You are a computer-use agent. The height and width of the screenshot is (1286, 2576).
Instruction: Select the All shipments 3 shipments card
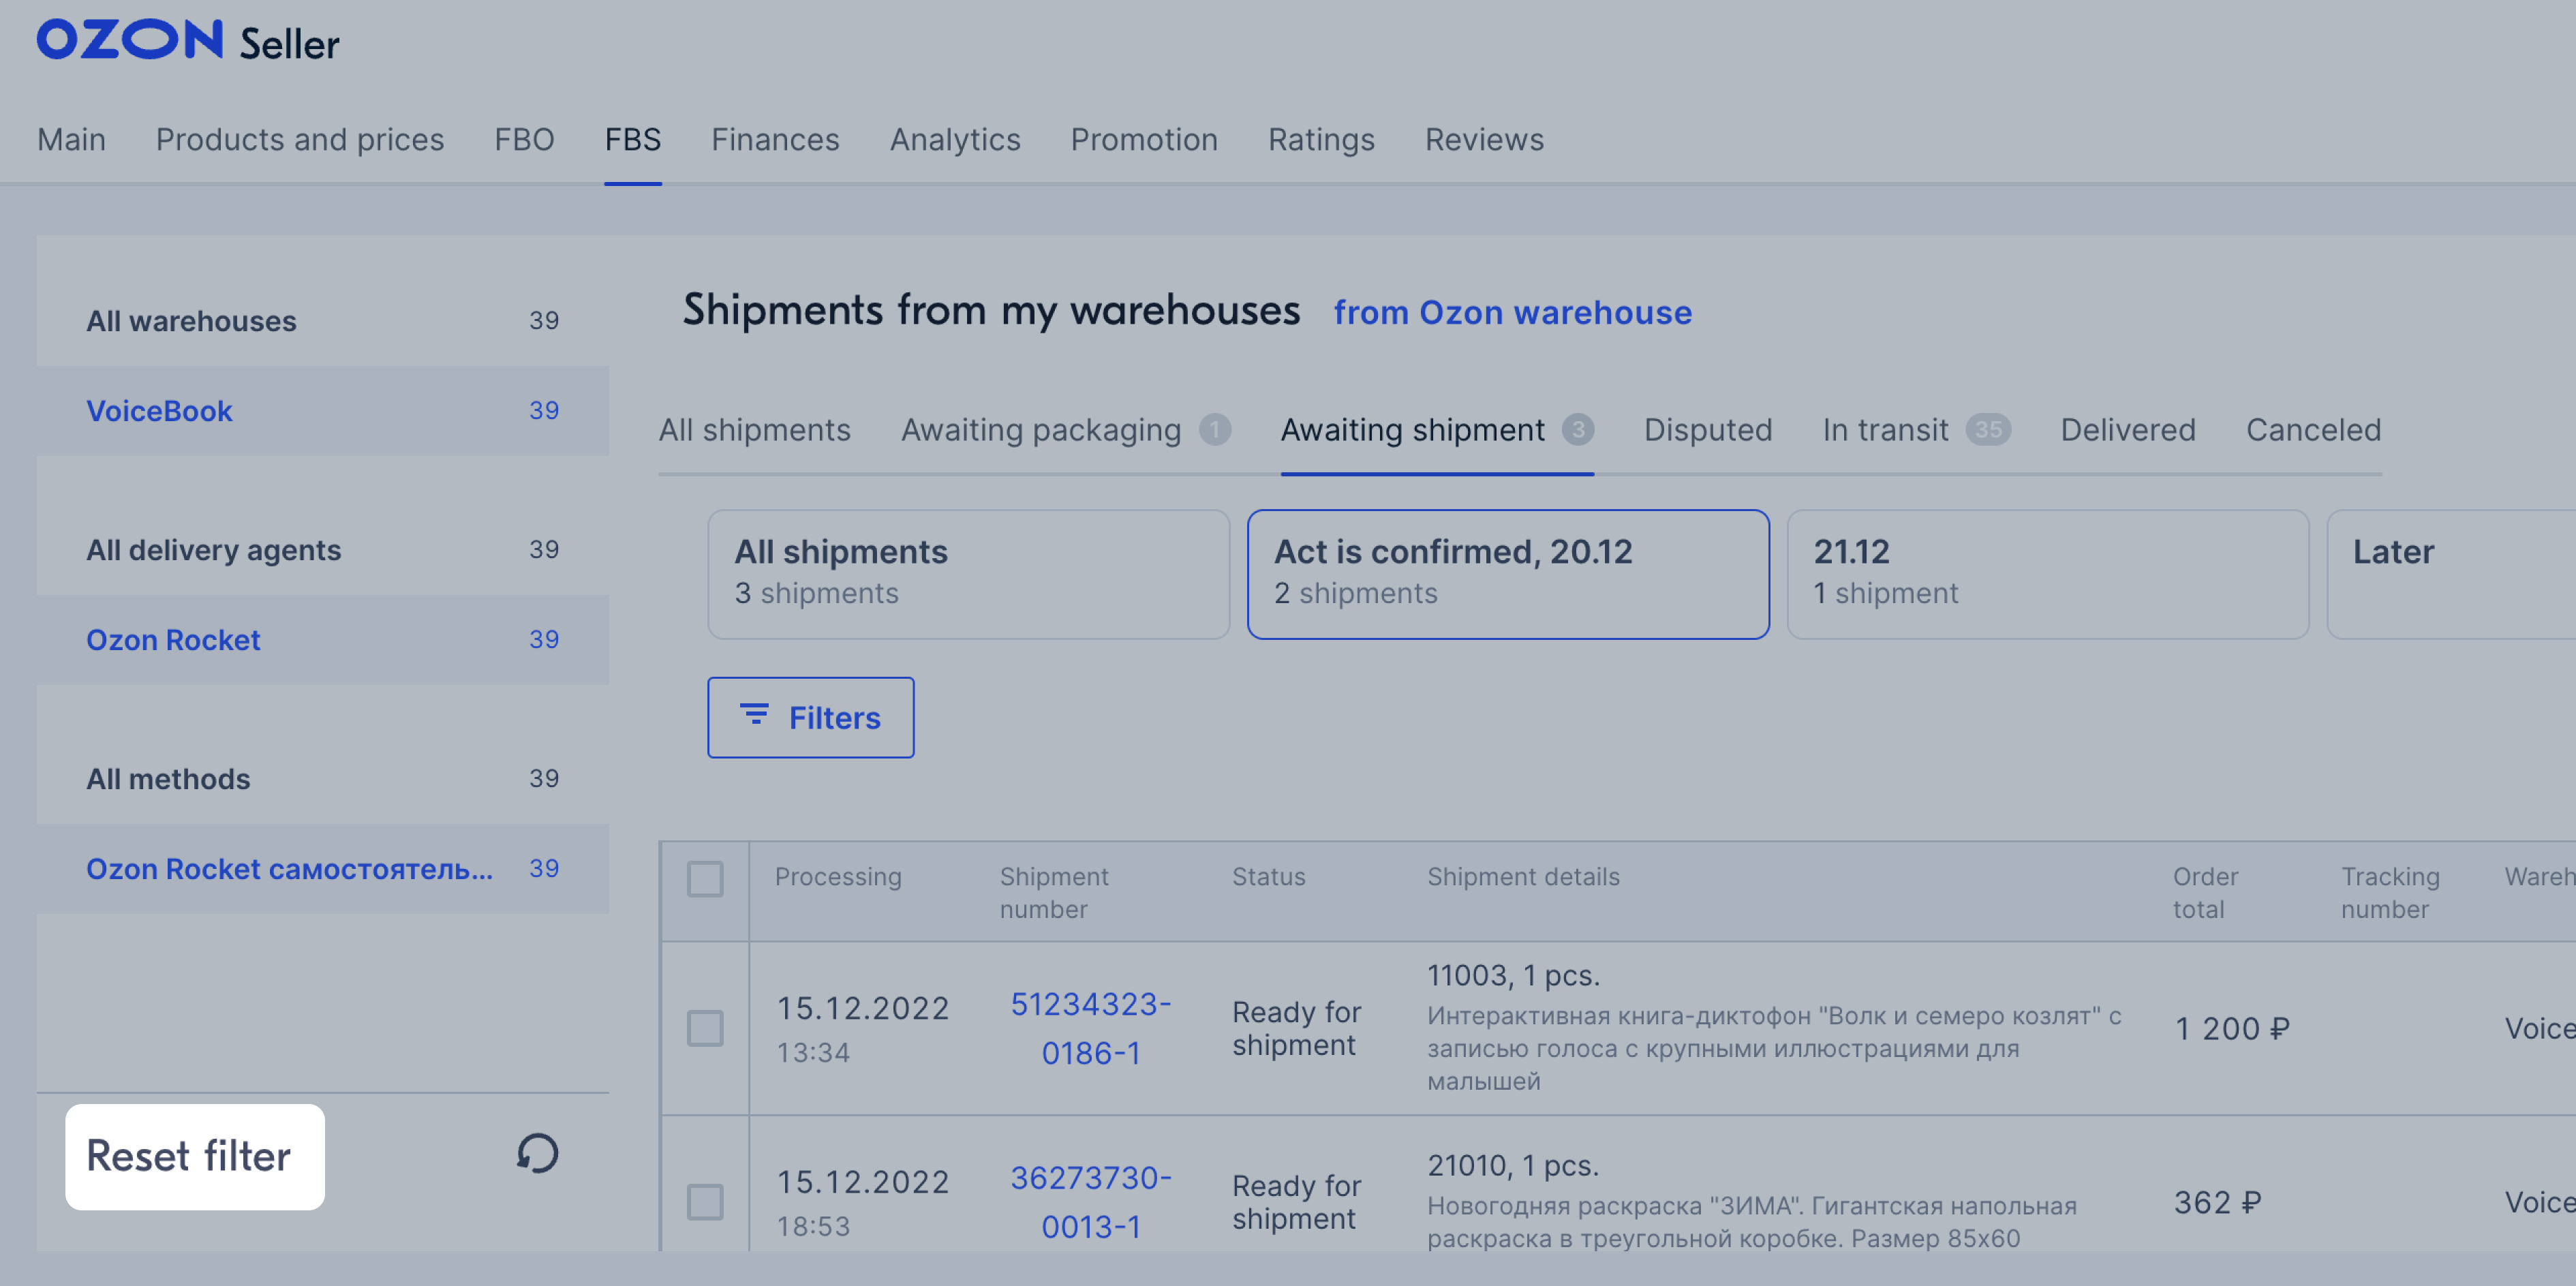point(968,574)
